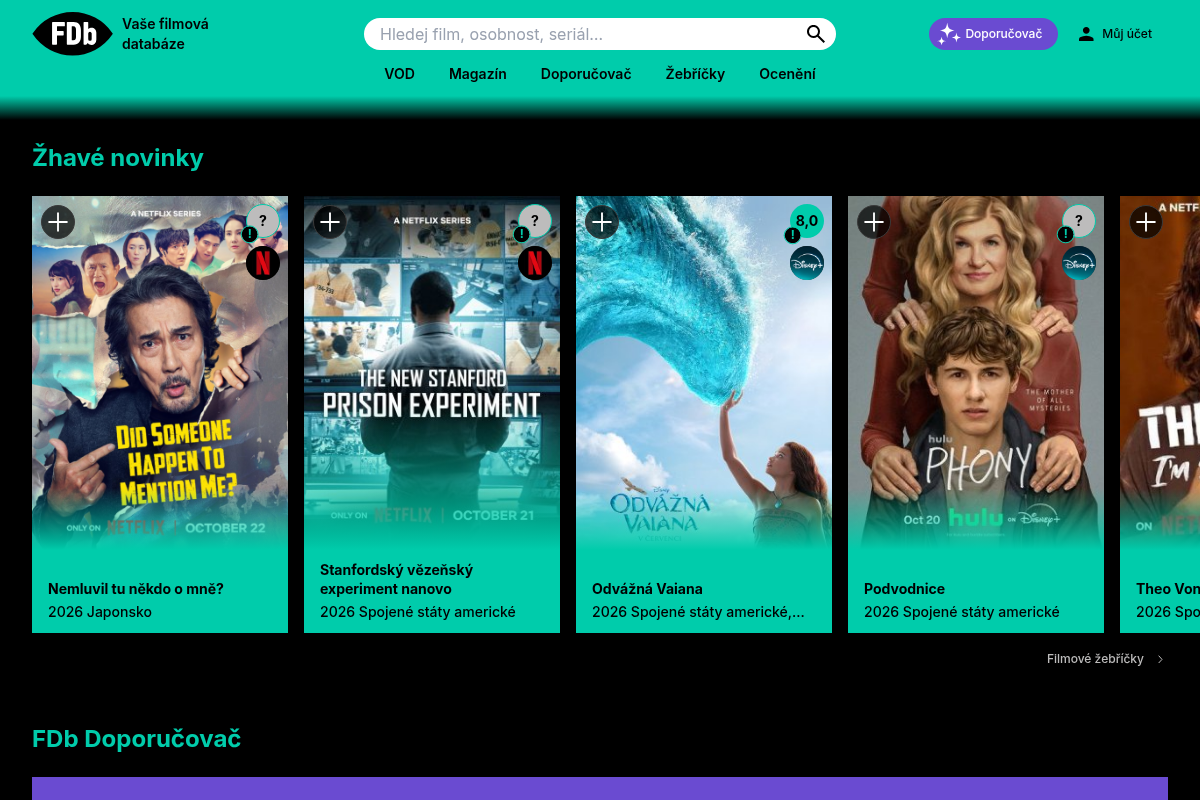Image resolution: width=1200 pixels, height=800 pixels.
Task: Click the chevron next to Filmové žebříčky
Action: tap(1160, 659)
